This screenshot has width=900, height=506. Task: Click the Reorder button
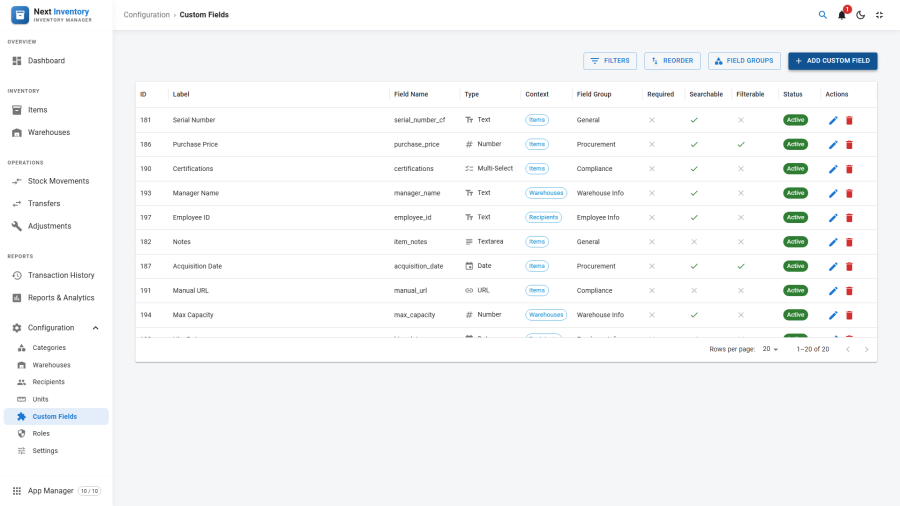point(672,61)
